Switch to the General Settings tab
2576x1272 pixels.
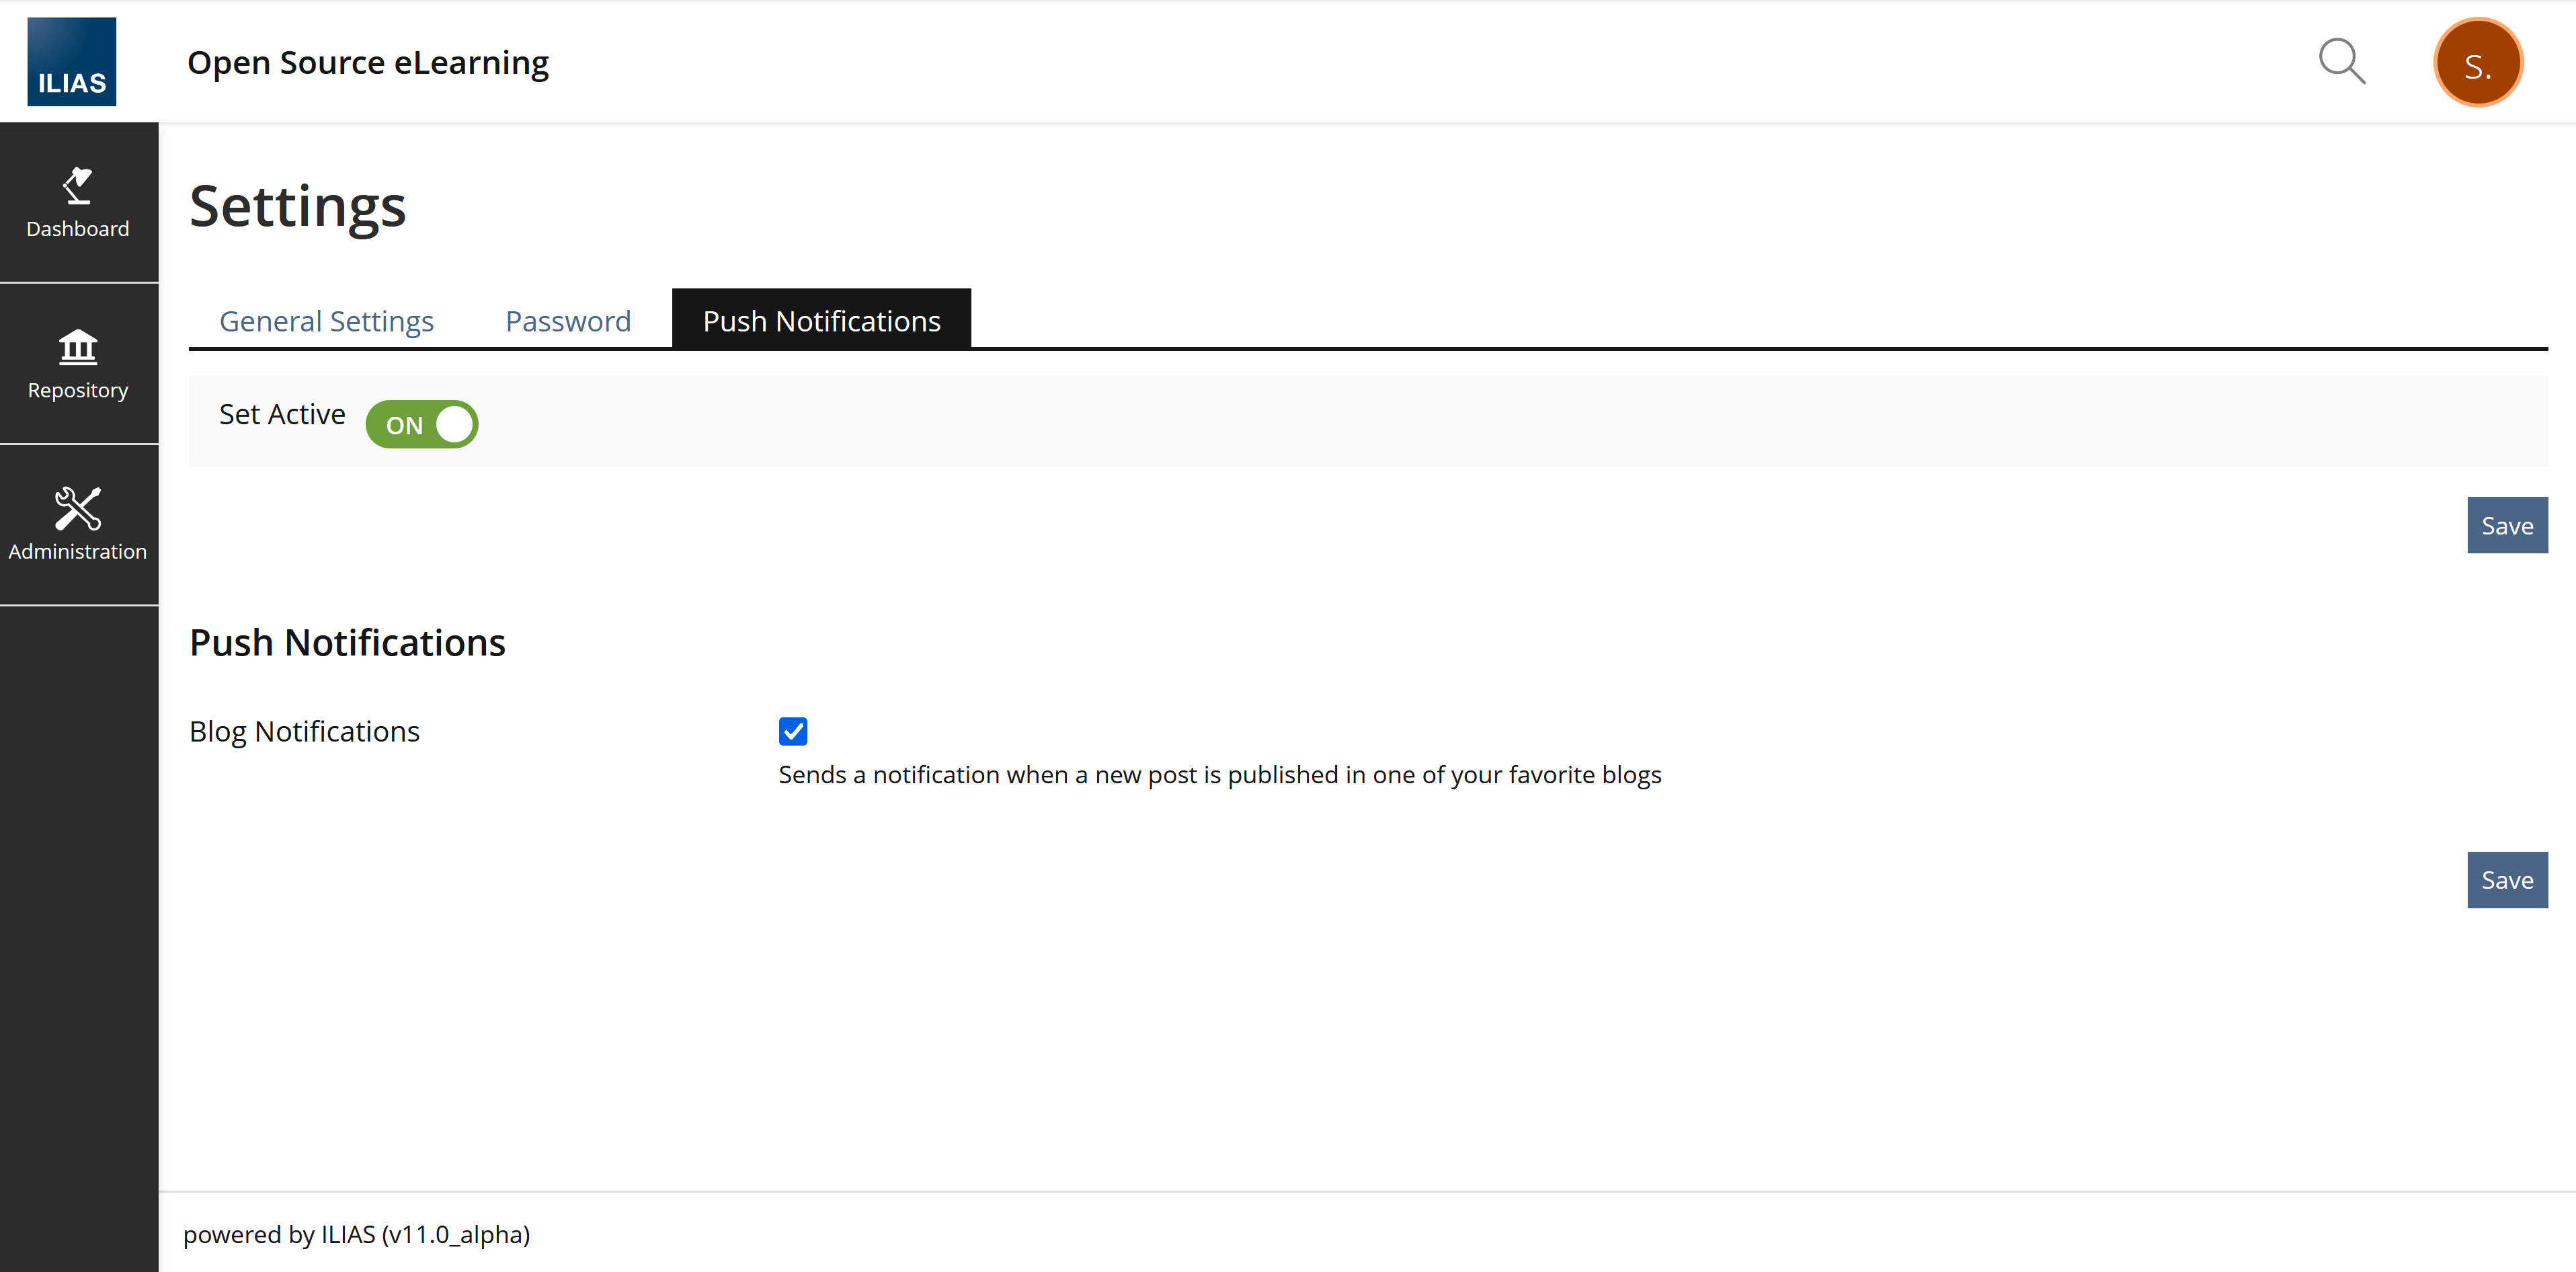[326, 321]
